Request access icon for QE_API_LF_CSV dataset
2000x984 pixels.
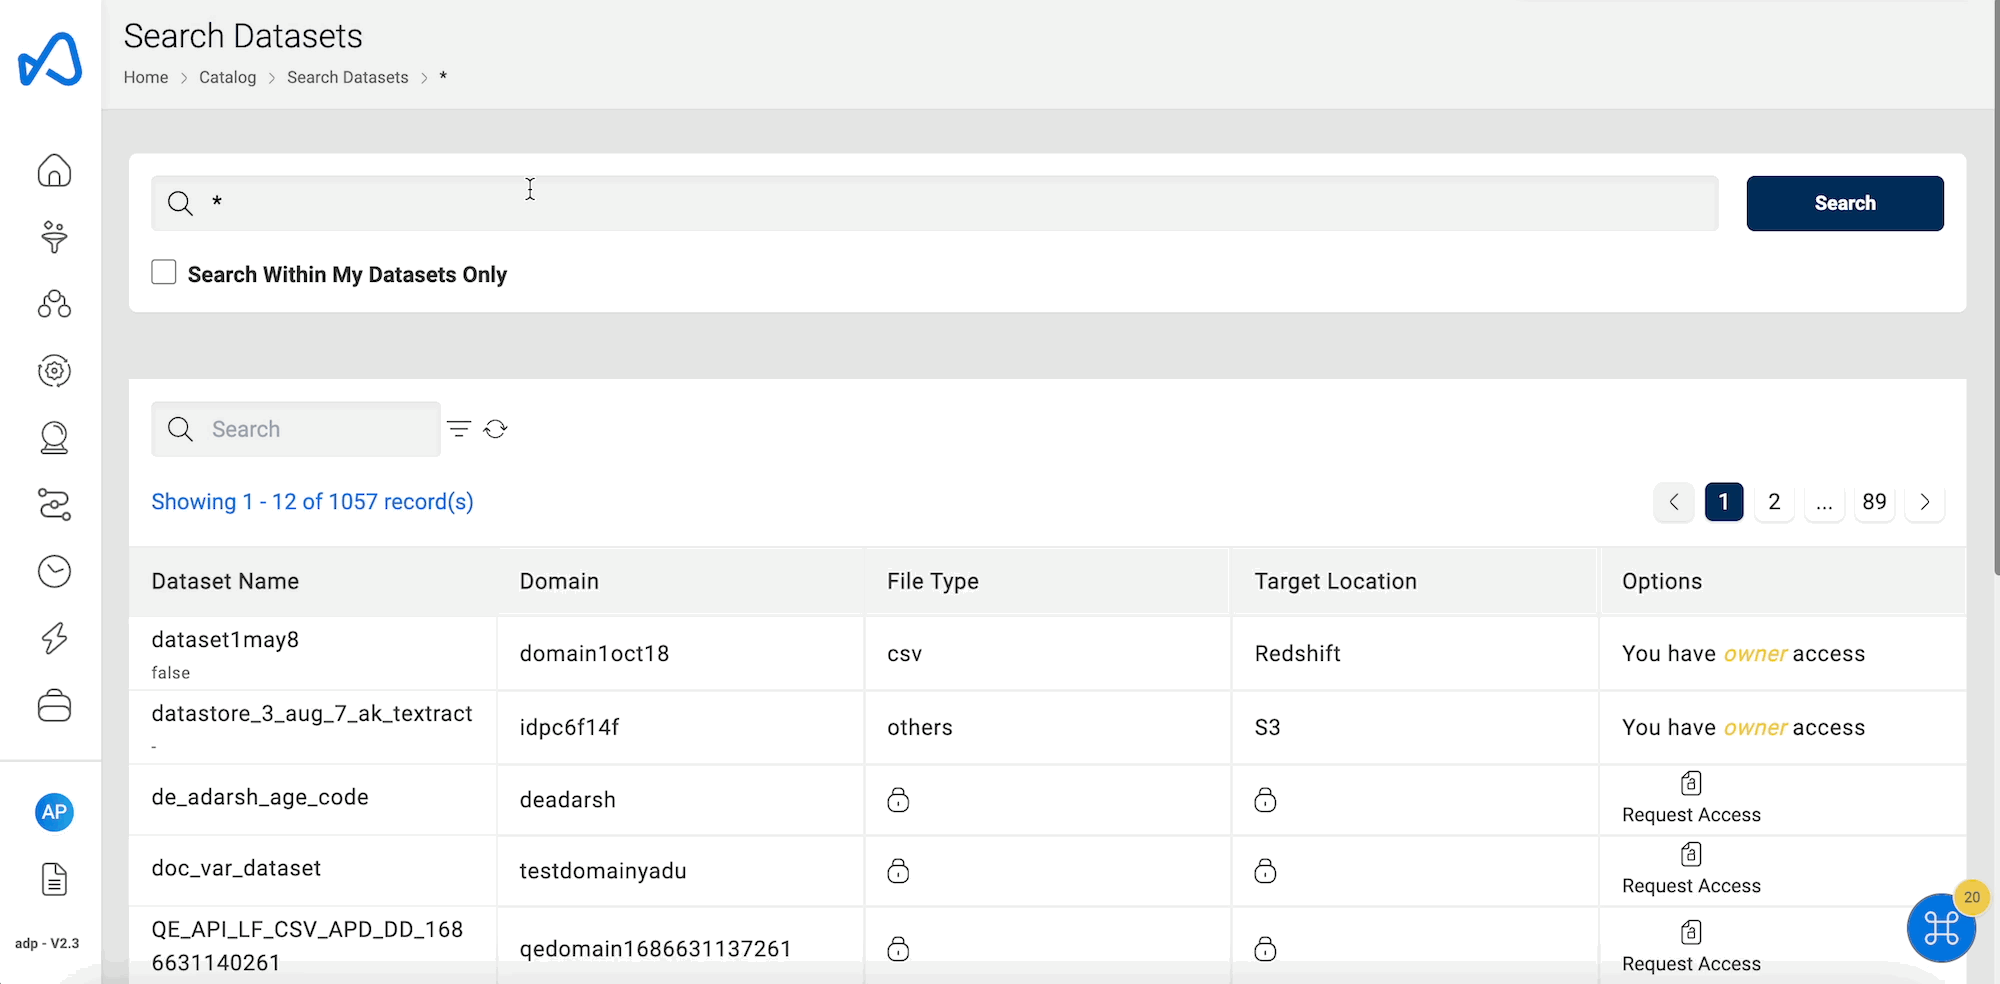(1691, 932)
